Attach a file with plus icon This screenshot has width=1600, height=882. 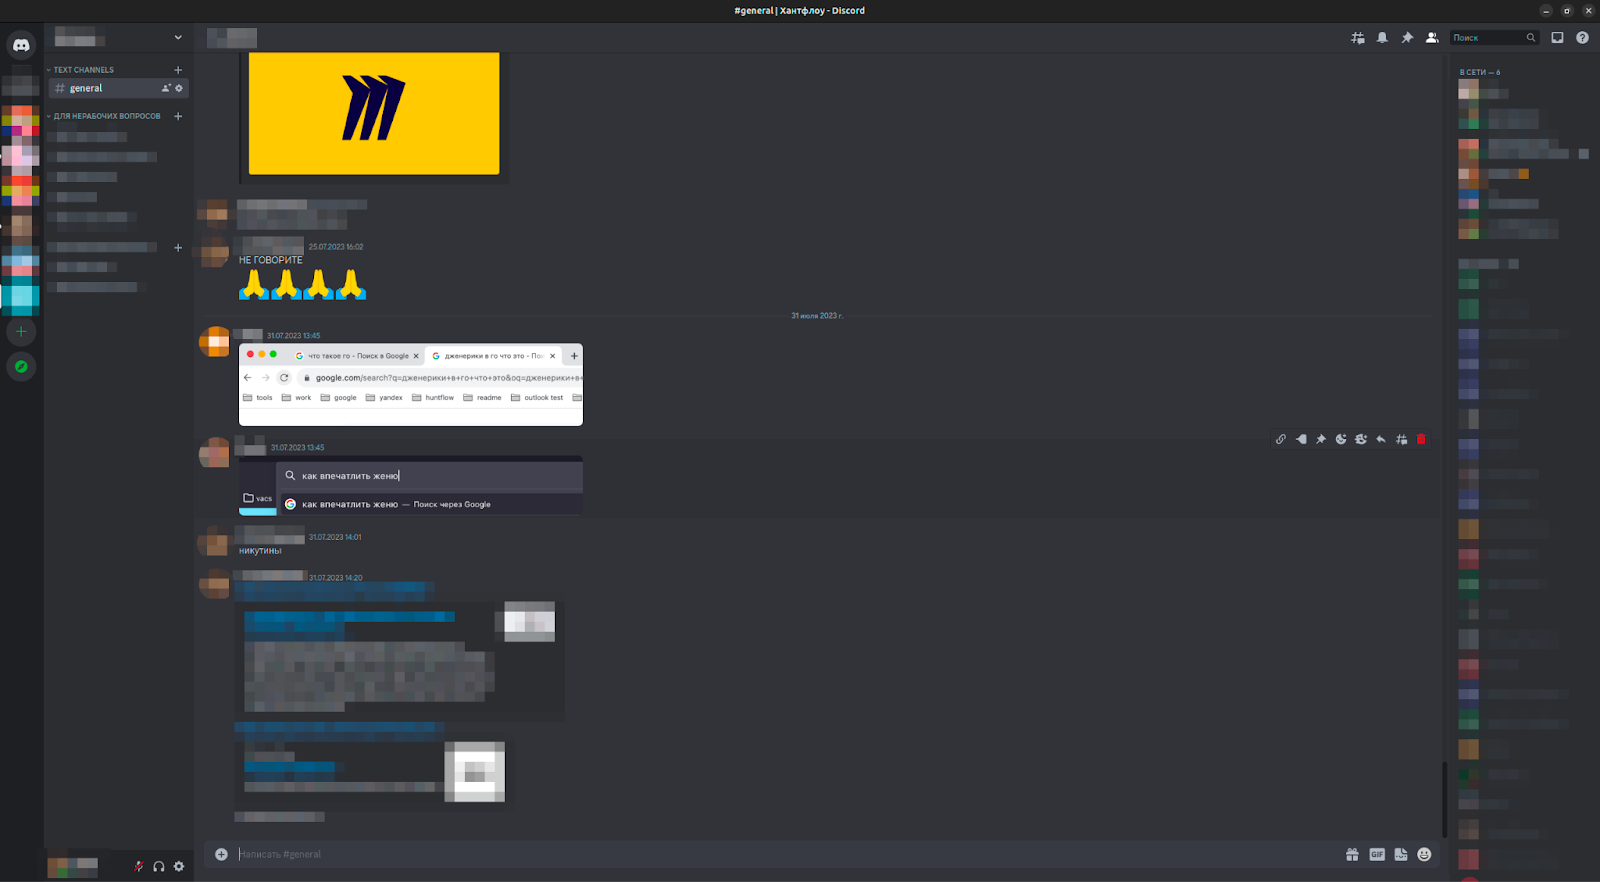pyautogui.click(x=221, y=854)
